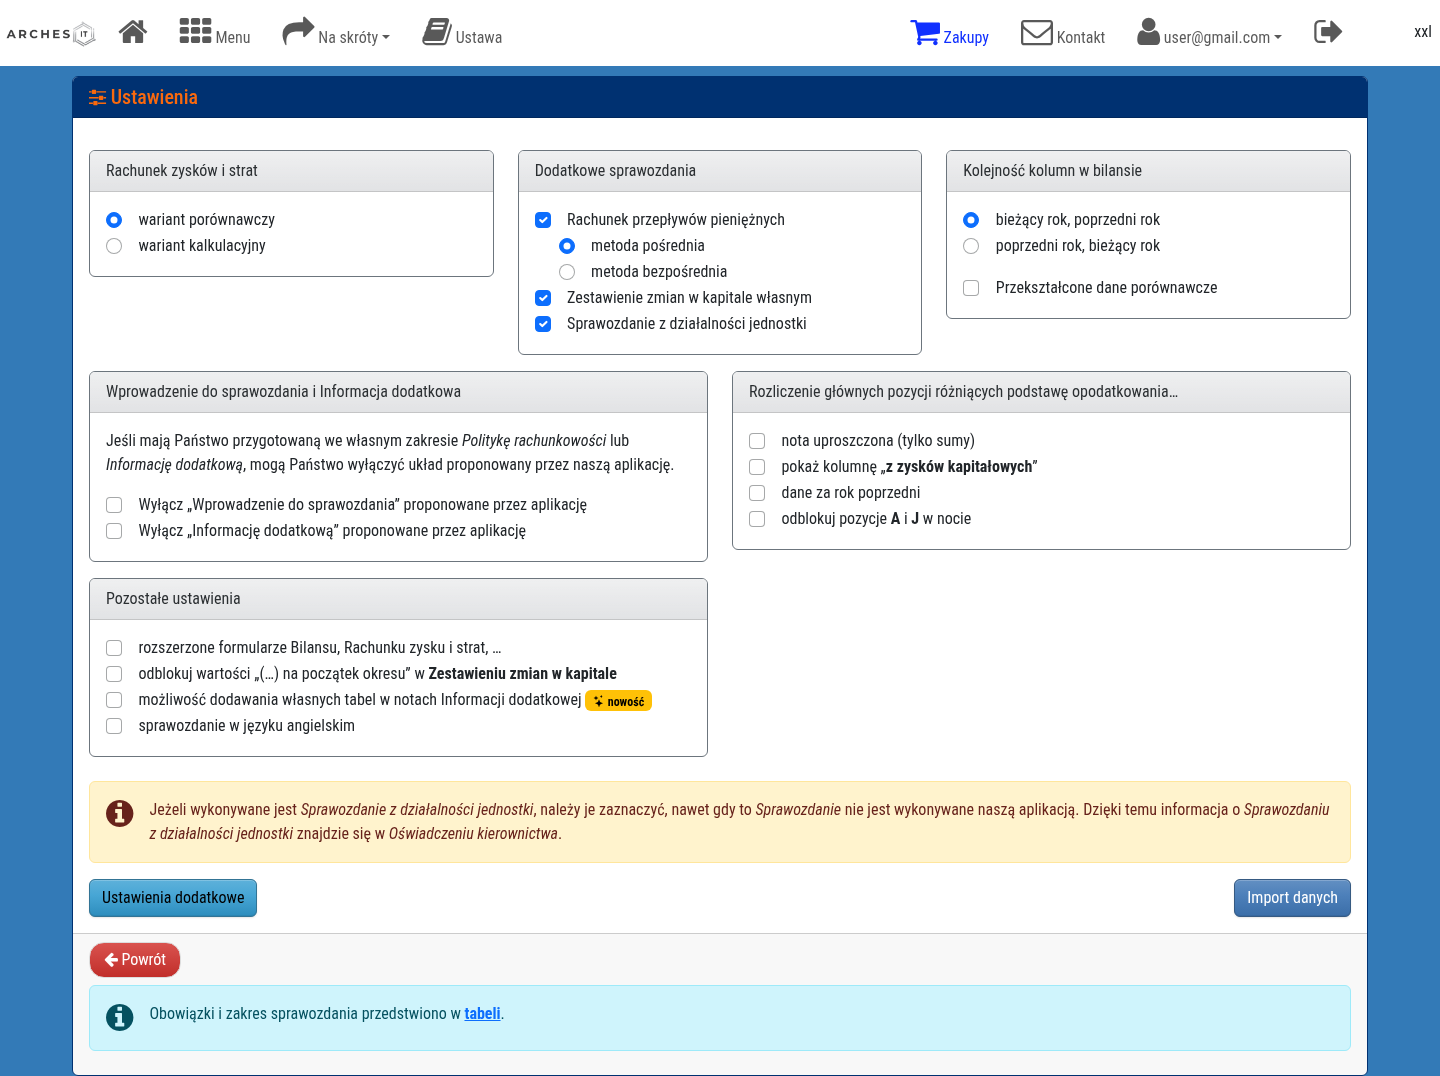1440x1076 pixels.
Task: Click the Arches IT logo
Action: pyautogui.click(x=51, y=34)
